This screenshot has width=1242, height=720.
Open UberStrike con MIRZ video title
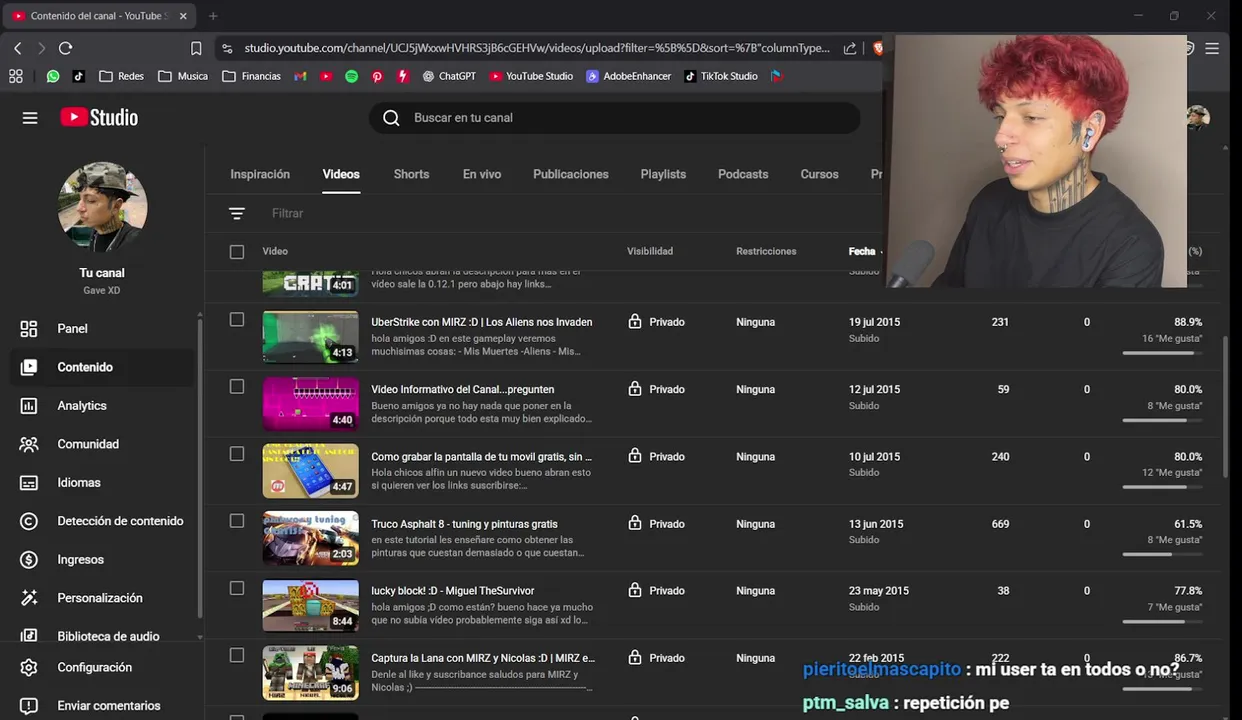(482, 322)
